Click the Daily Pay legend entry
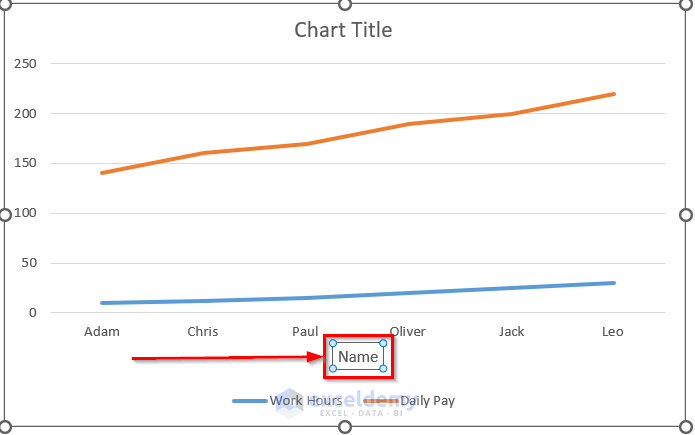 point(426,401)
